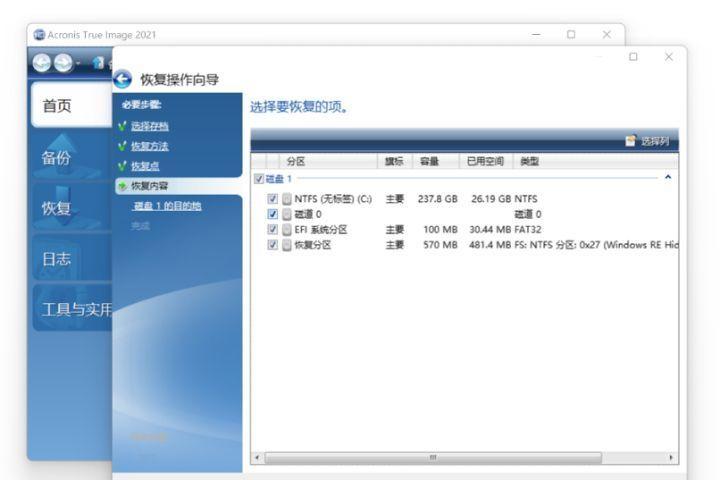Click the 237.8 GB capacity value
The image size is (720, 480).
point(438,199)
